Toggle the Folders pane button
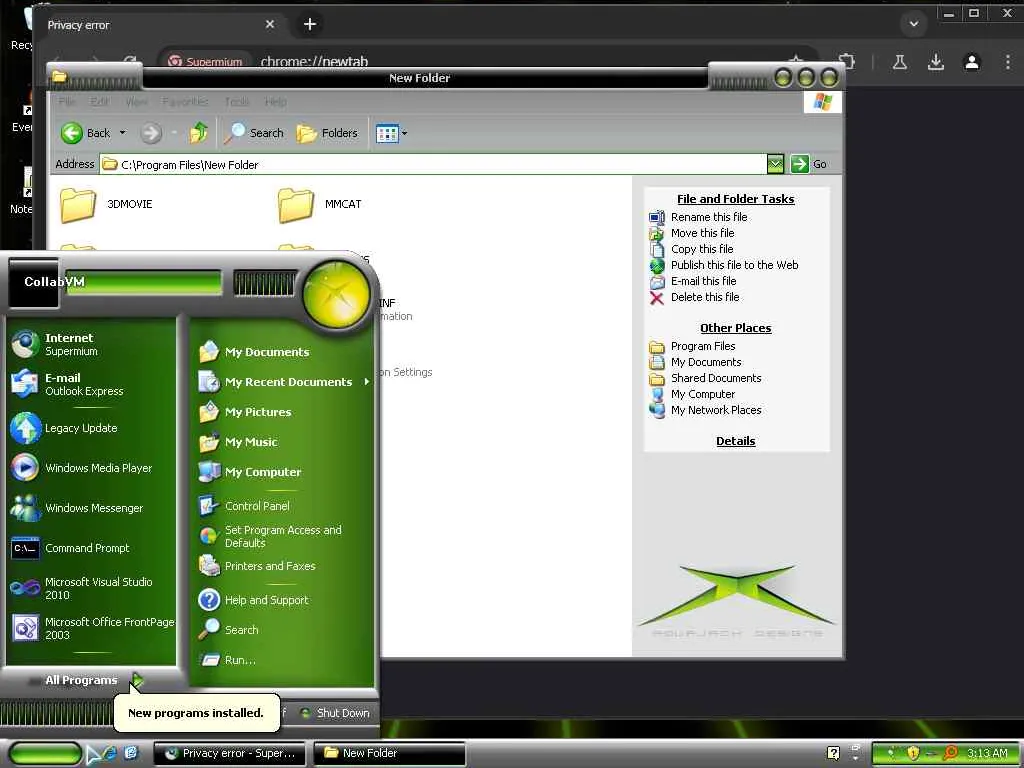 pyautogui.click(x=327, y=133)
